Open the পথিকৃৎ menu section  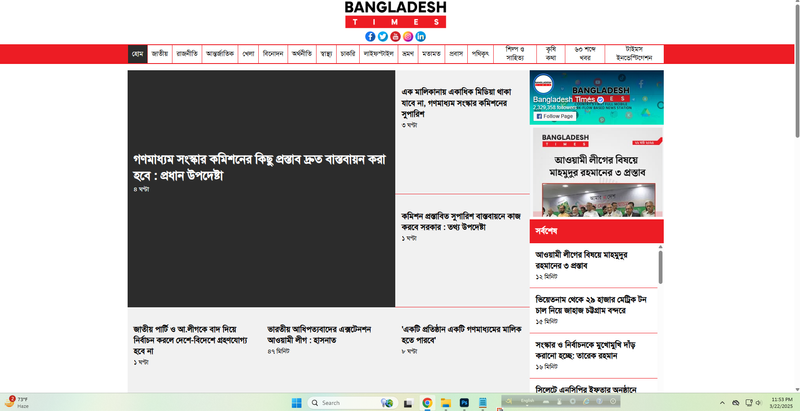point(481,54)
